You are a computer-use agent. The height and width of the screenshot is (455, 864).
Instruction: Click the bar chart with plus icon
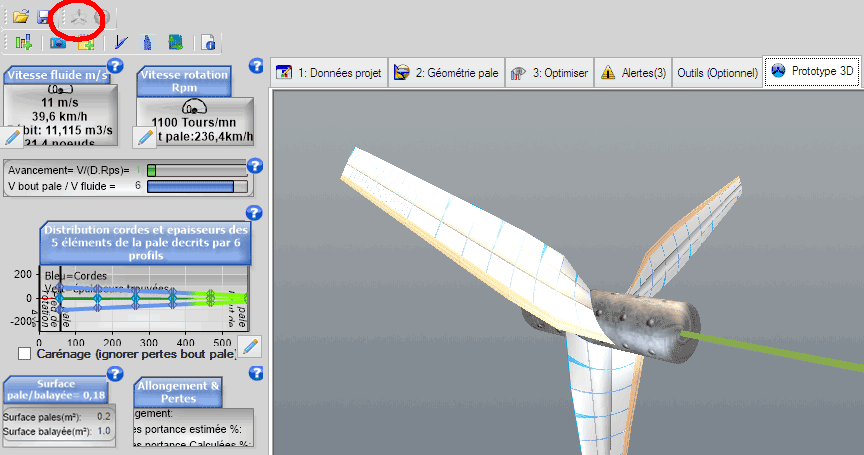coord(25,42)
